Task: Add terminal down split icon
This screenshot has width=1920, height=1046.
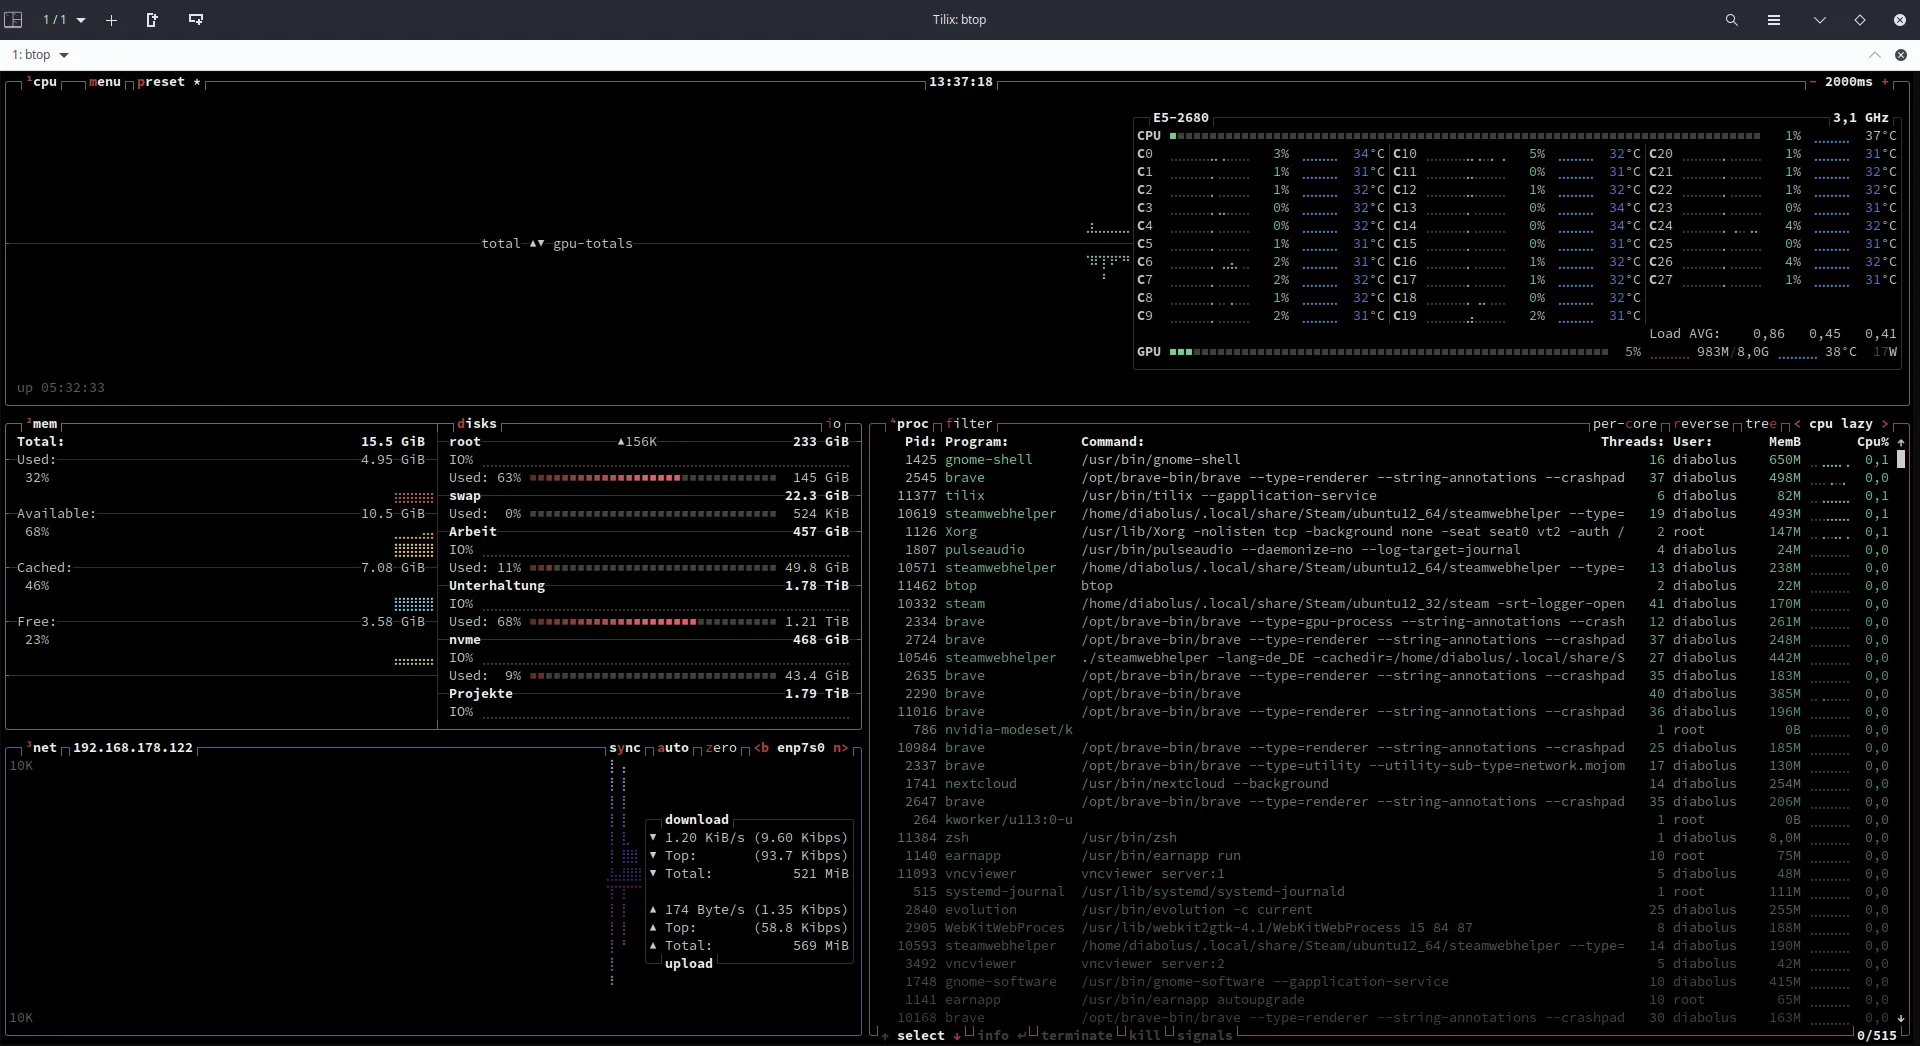Action: pos(196,20)
